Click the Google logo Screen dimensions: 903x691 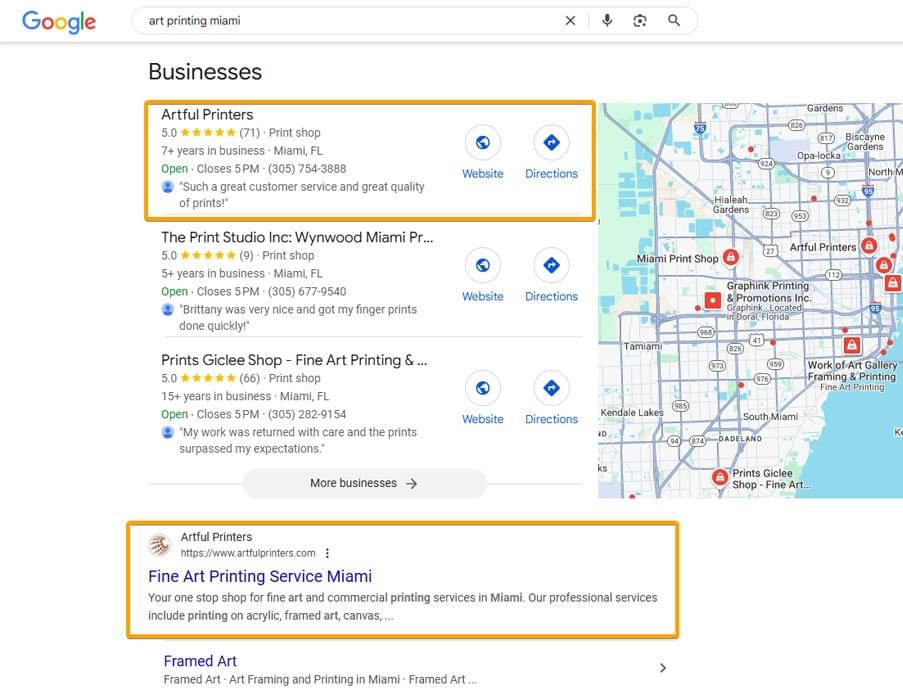coord(59,22)
